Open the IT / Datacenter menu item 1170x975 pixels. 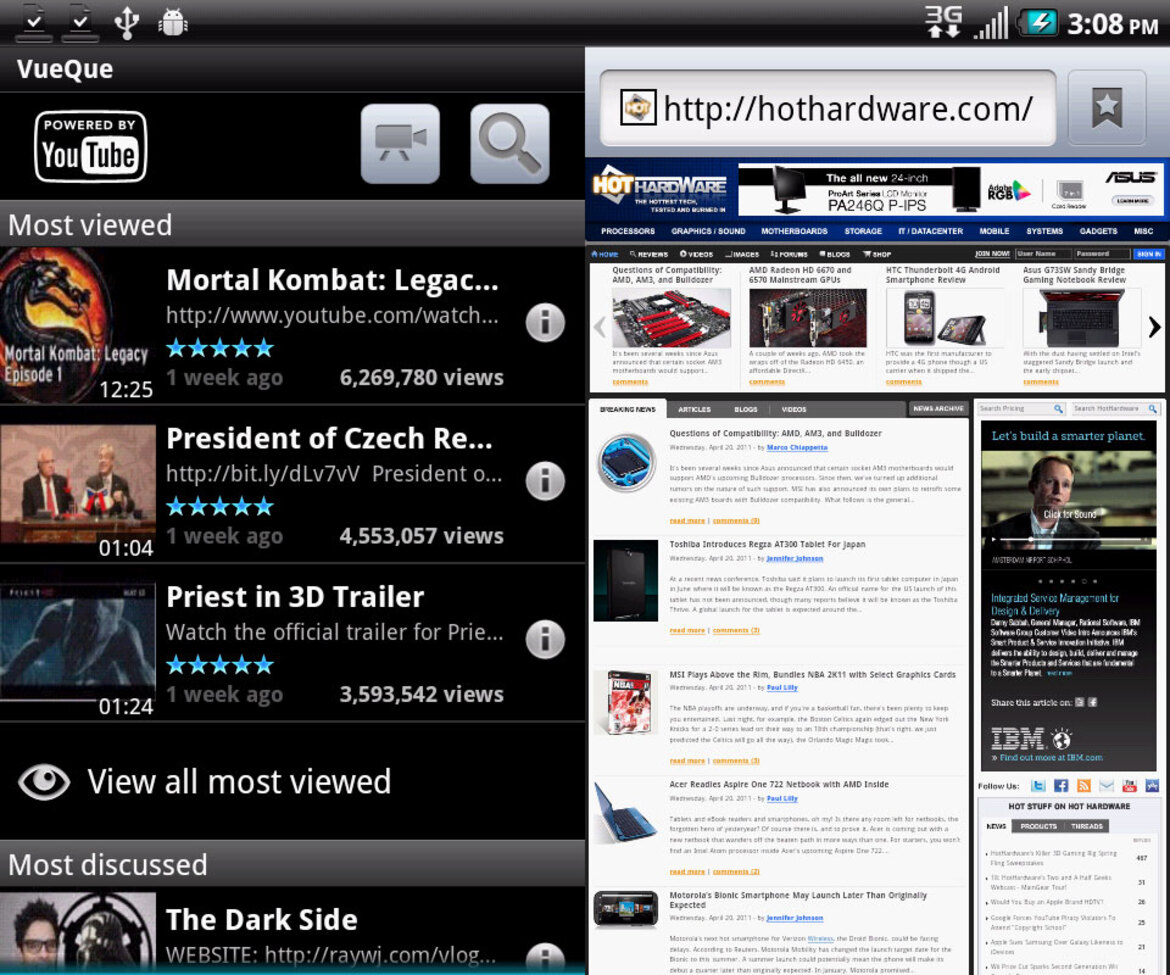pos(930,231)
